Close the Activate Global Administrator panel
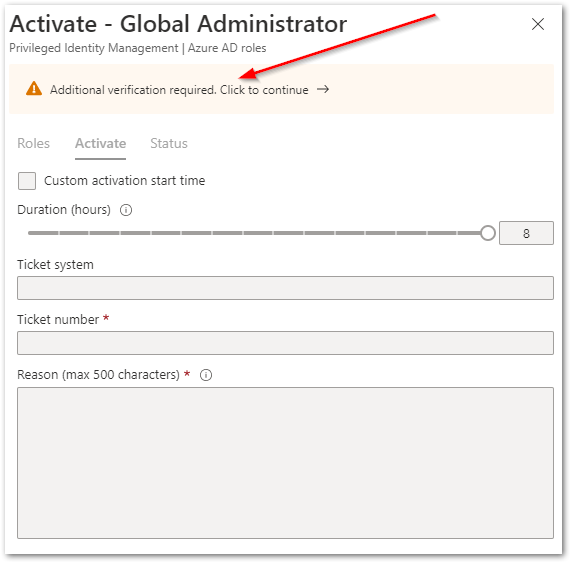This screenshot has height=563, width=571. [537, 24]
